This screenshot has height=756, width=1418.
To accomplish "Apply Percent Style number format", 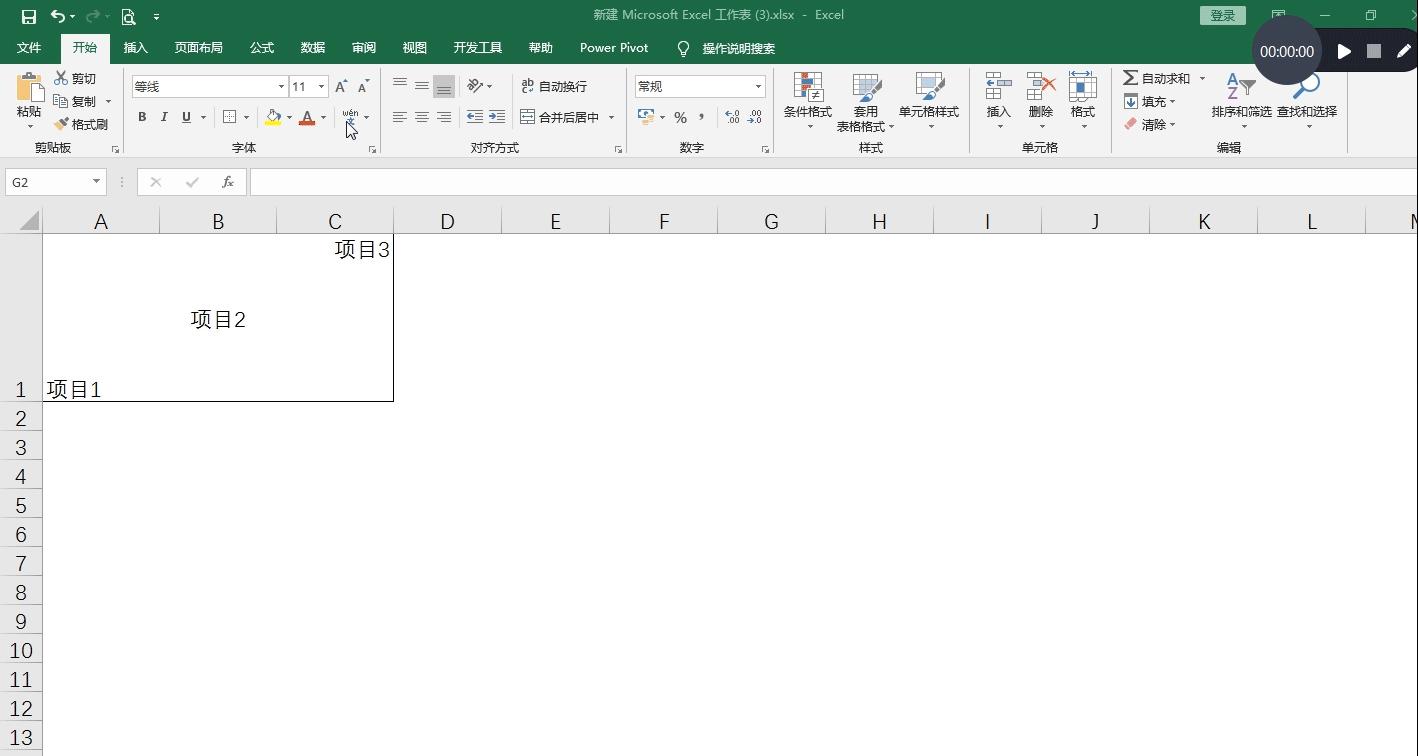I will coord(680,117).
